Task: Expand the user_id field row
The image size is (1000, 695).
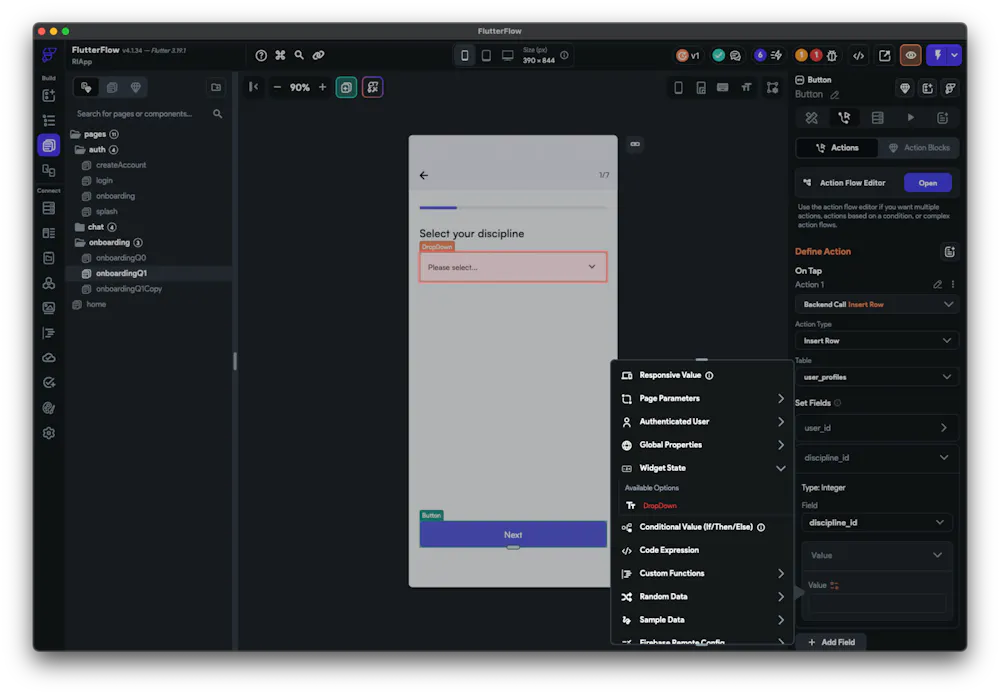Action: click(877, 428)
